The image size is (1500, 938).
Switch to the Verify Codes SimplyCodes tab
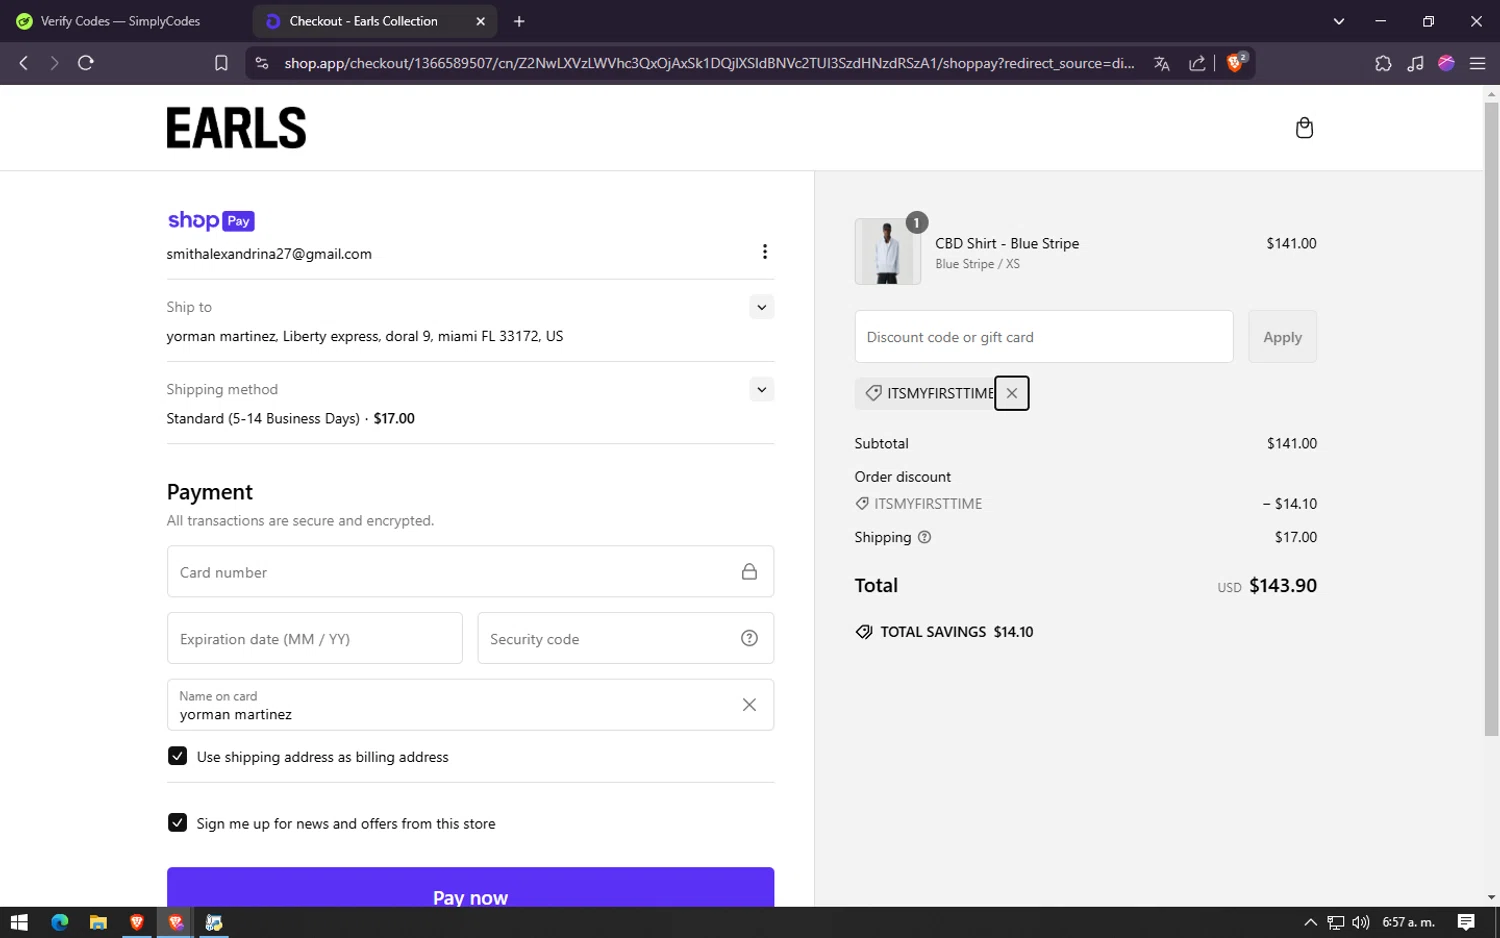(122, 21)
